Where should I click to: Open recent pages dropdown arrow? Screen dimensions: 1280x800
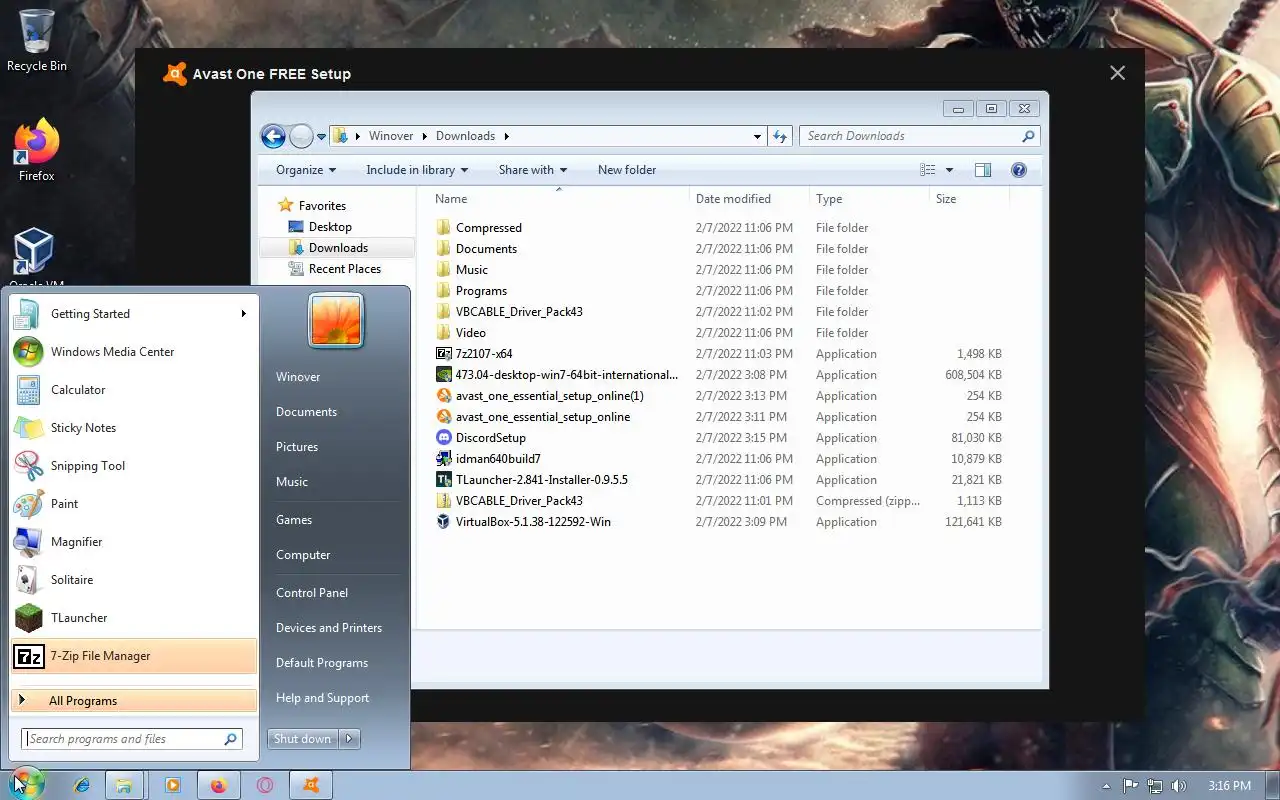[x=321, y=136]
